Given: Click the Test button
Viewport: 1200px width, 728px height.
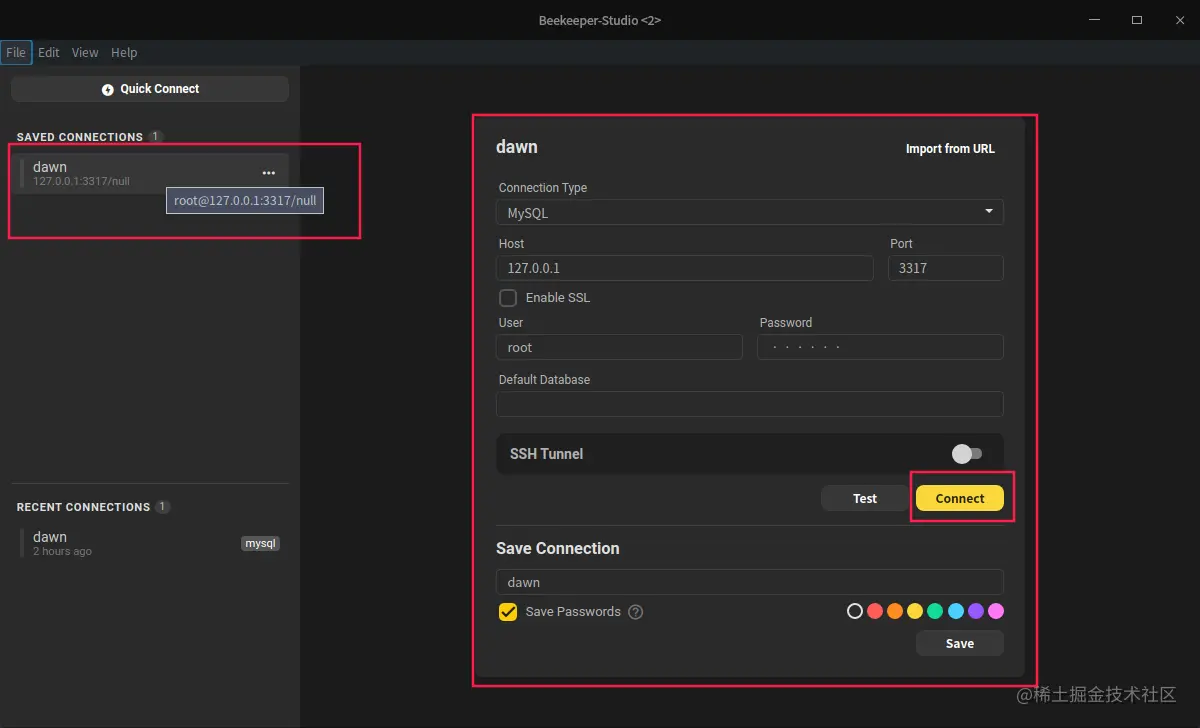Looking at the screenshot, I should (865, 498).
